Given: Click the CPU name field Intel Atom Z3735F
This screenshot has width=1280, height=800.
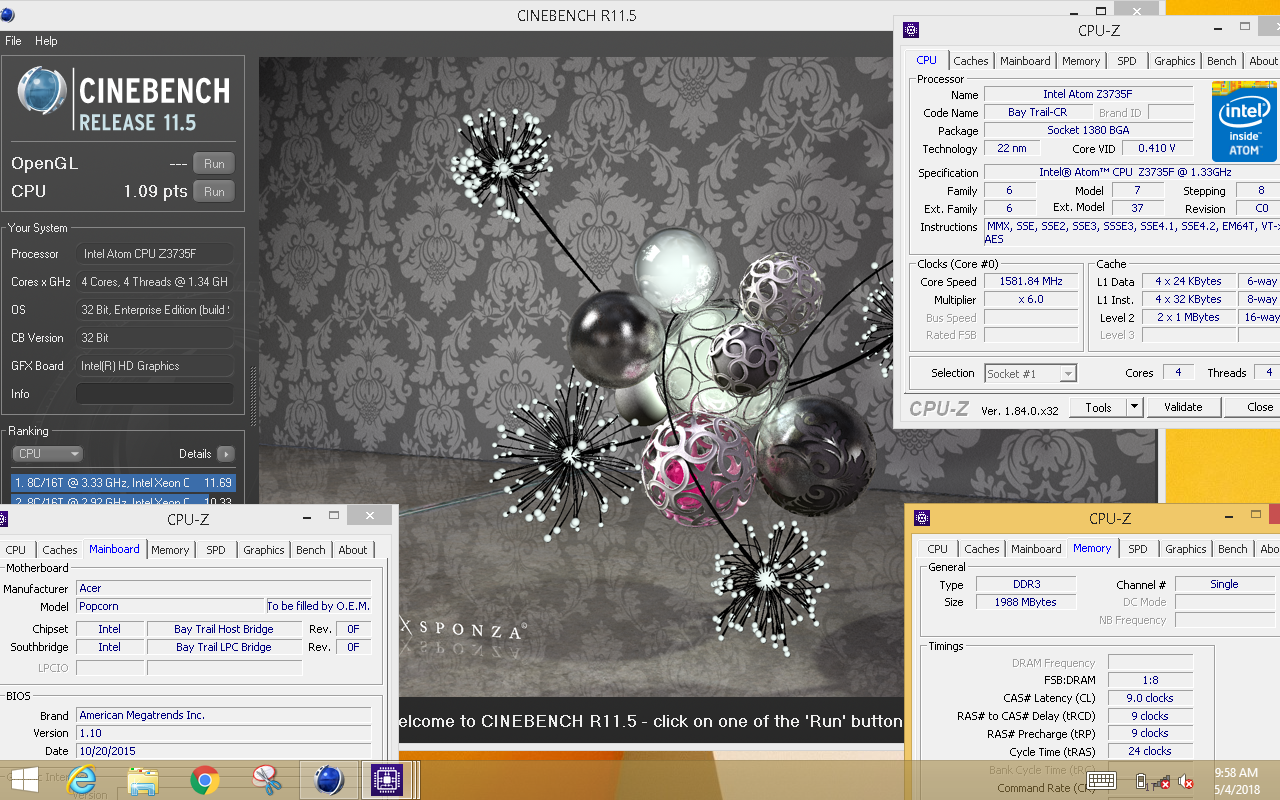Looking at the screenshot, I should click(1088, 95).
